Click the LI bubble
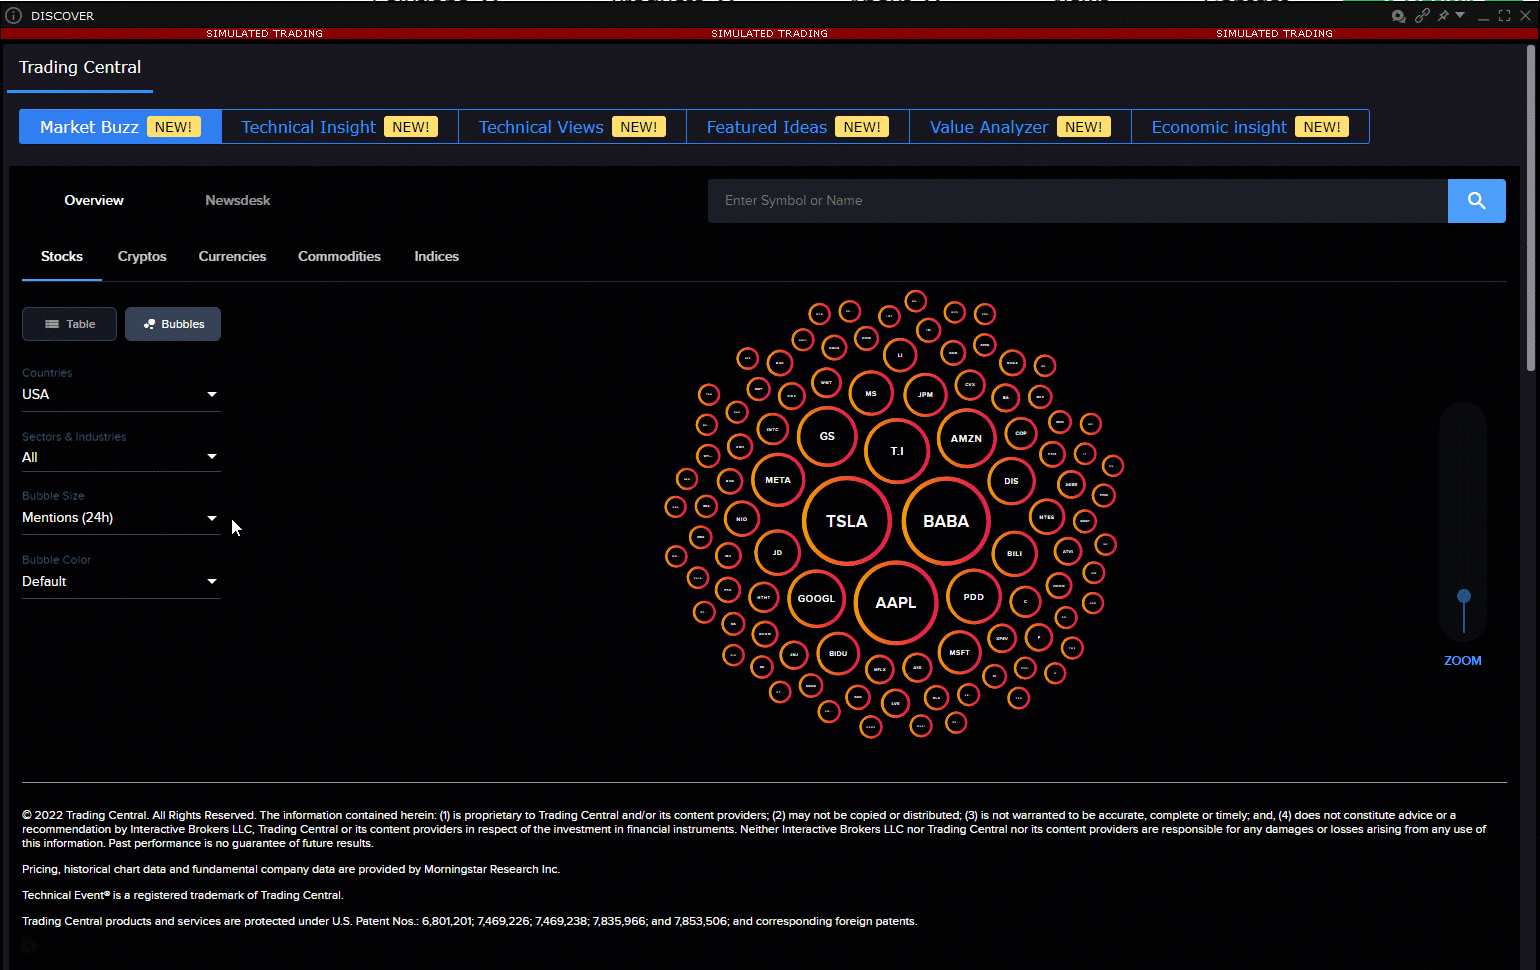 tap(900, 355)
